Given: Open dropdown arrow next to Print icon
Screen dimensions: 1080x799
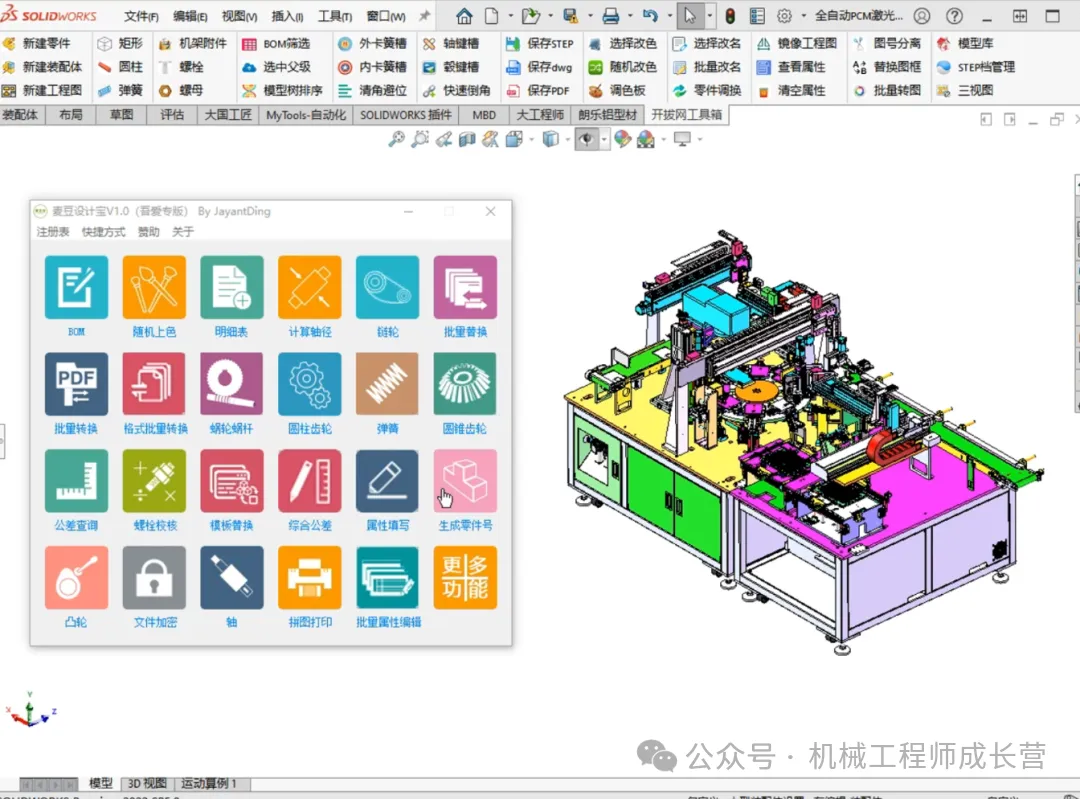Looking at the screenshot, I should tap(630, 15).
